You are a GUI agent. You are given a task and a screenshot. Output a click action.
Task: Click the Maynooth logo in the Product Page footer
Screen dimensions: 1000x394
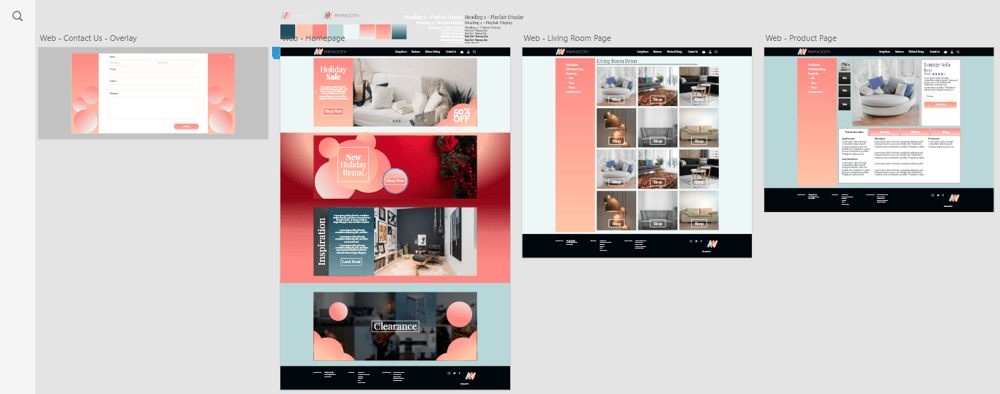pos(954,198)
